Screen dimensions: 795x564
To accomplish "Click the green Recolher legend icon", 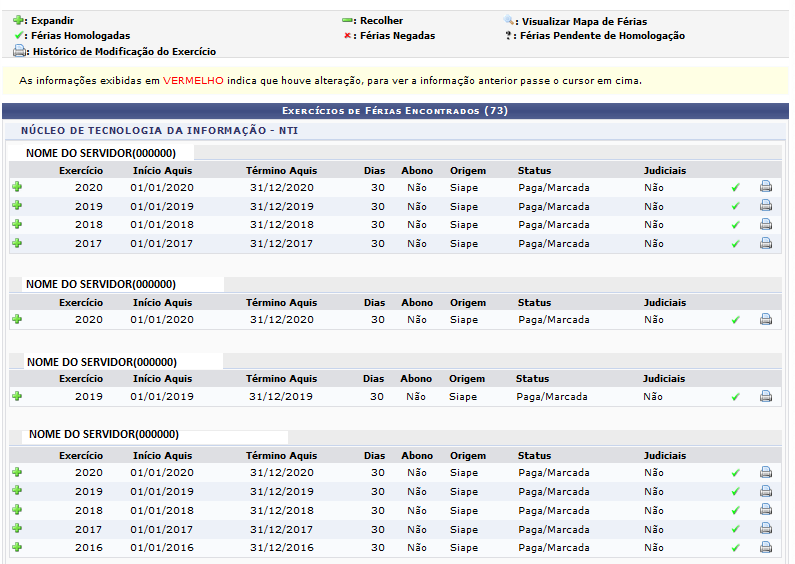I will click(347, 20).
